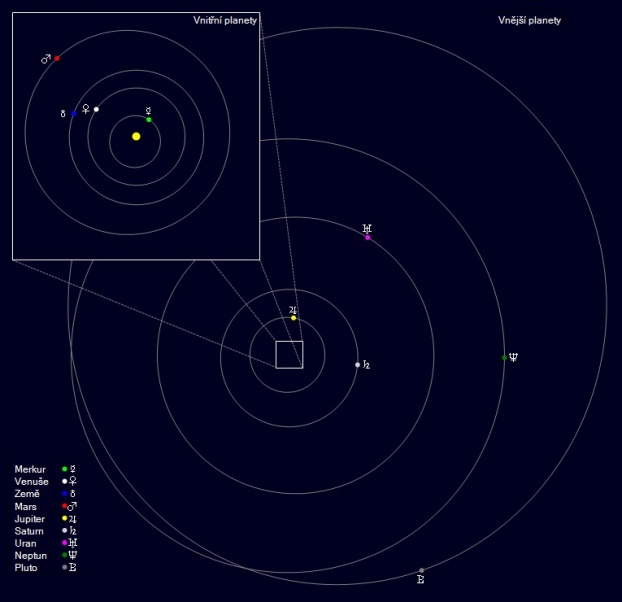Screen dimensions: 622x602
Task: Click the Neptune trident symbol in the legend
Action: pyautogui.click(x=73, y=555)
